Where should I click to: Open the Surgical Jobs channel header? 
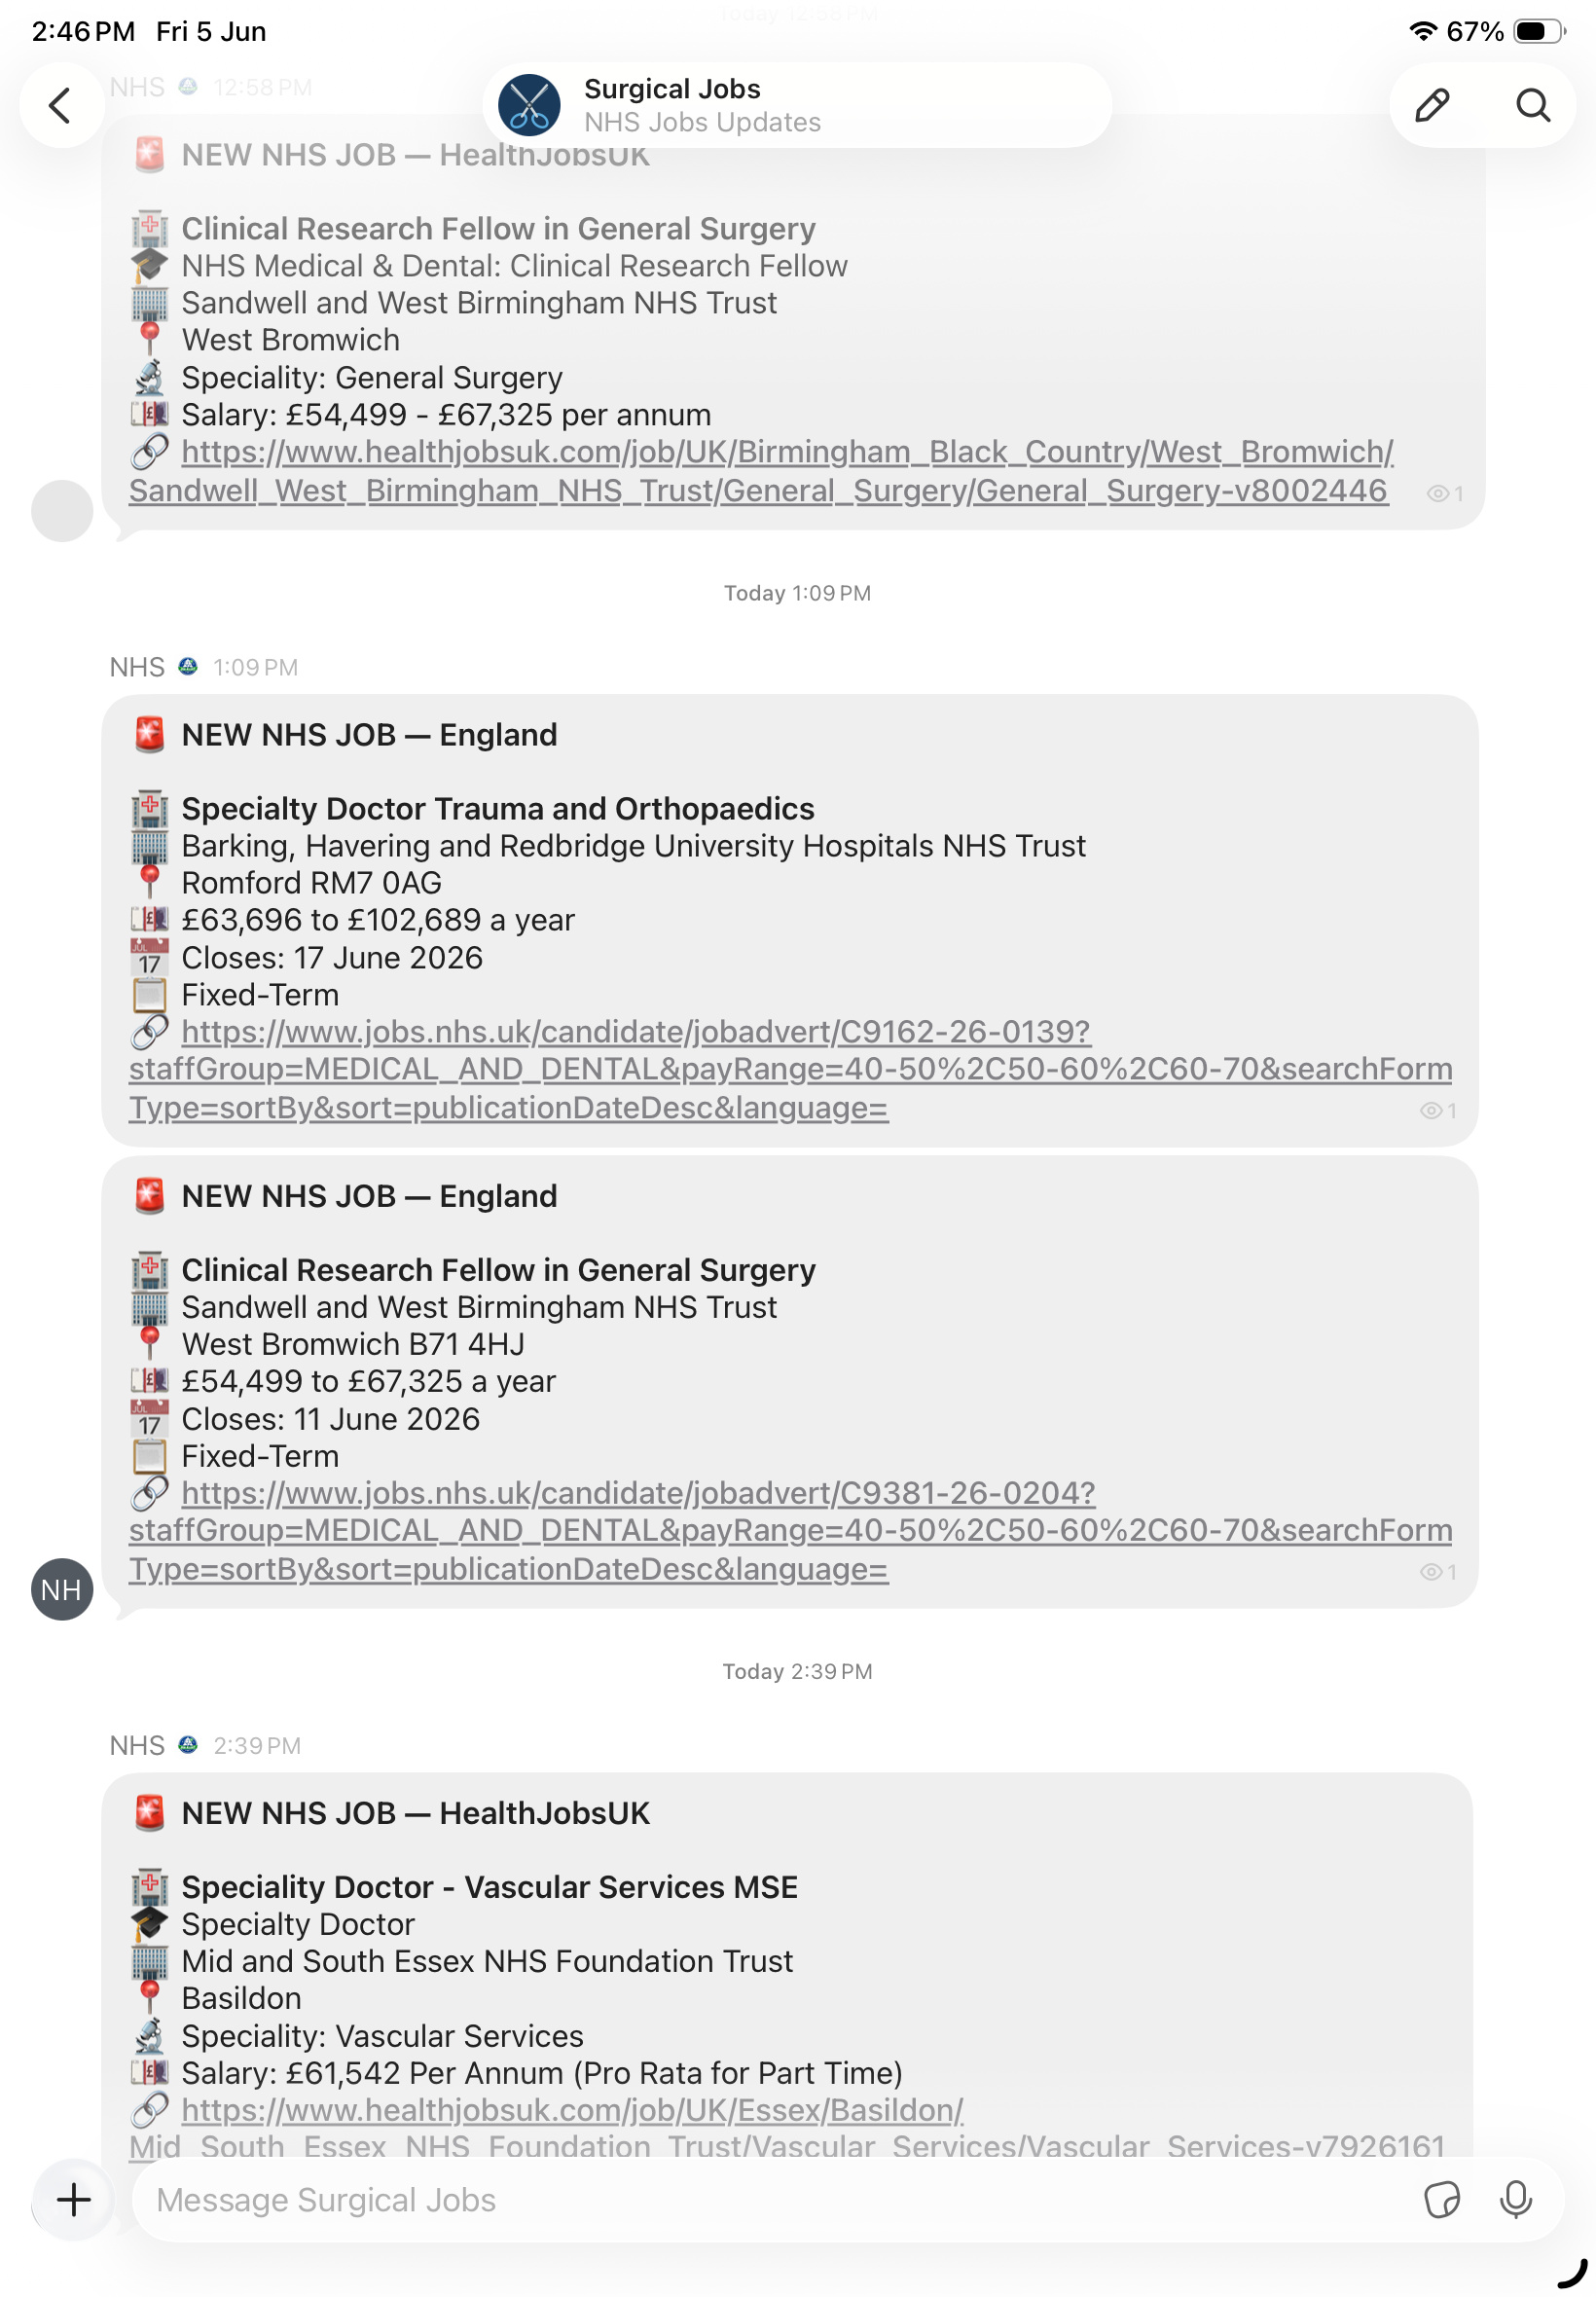tap(797, 105)
